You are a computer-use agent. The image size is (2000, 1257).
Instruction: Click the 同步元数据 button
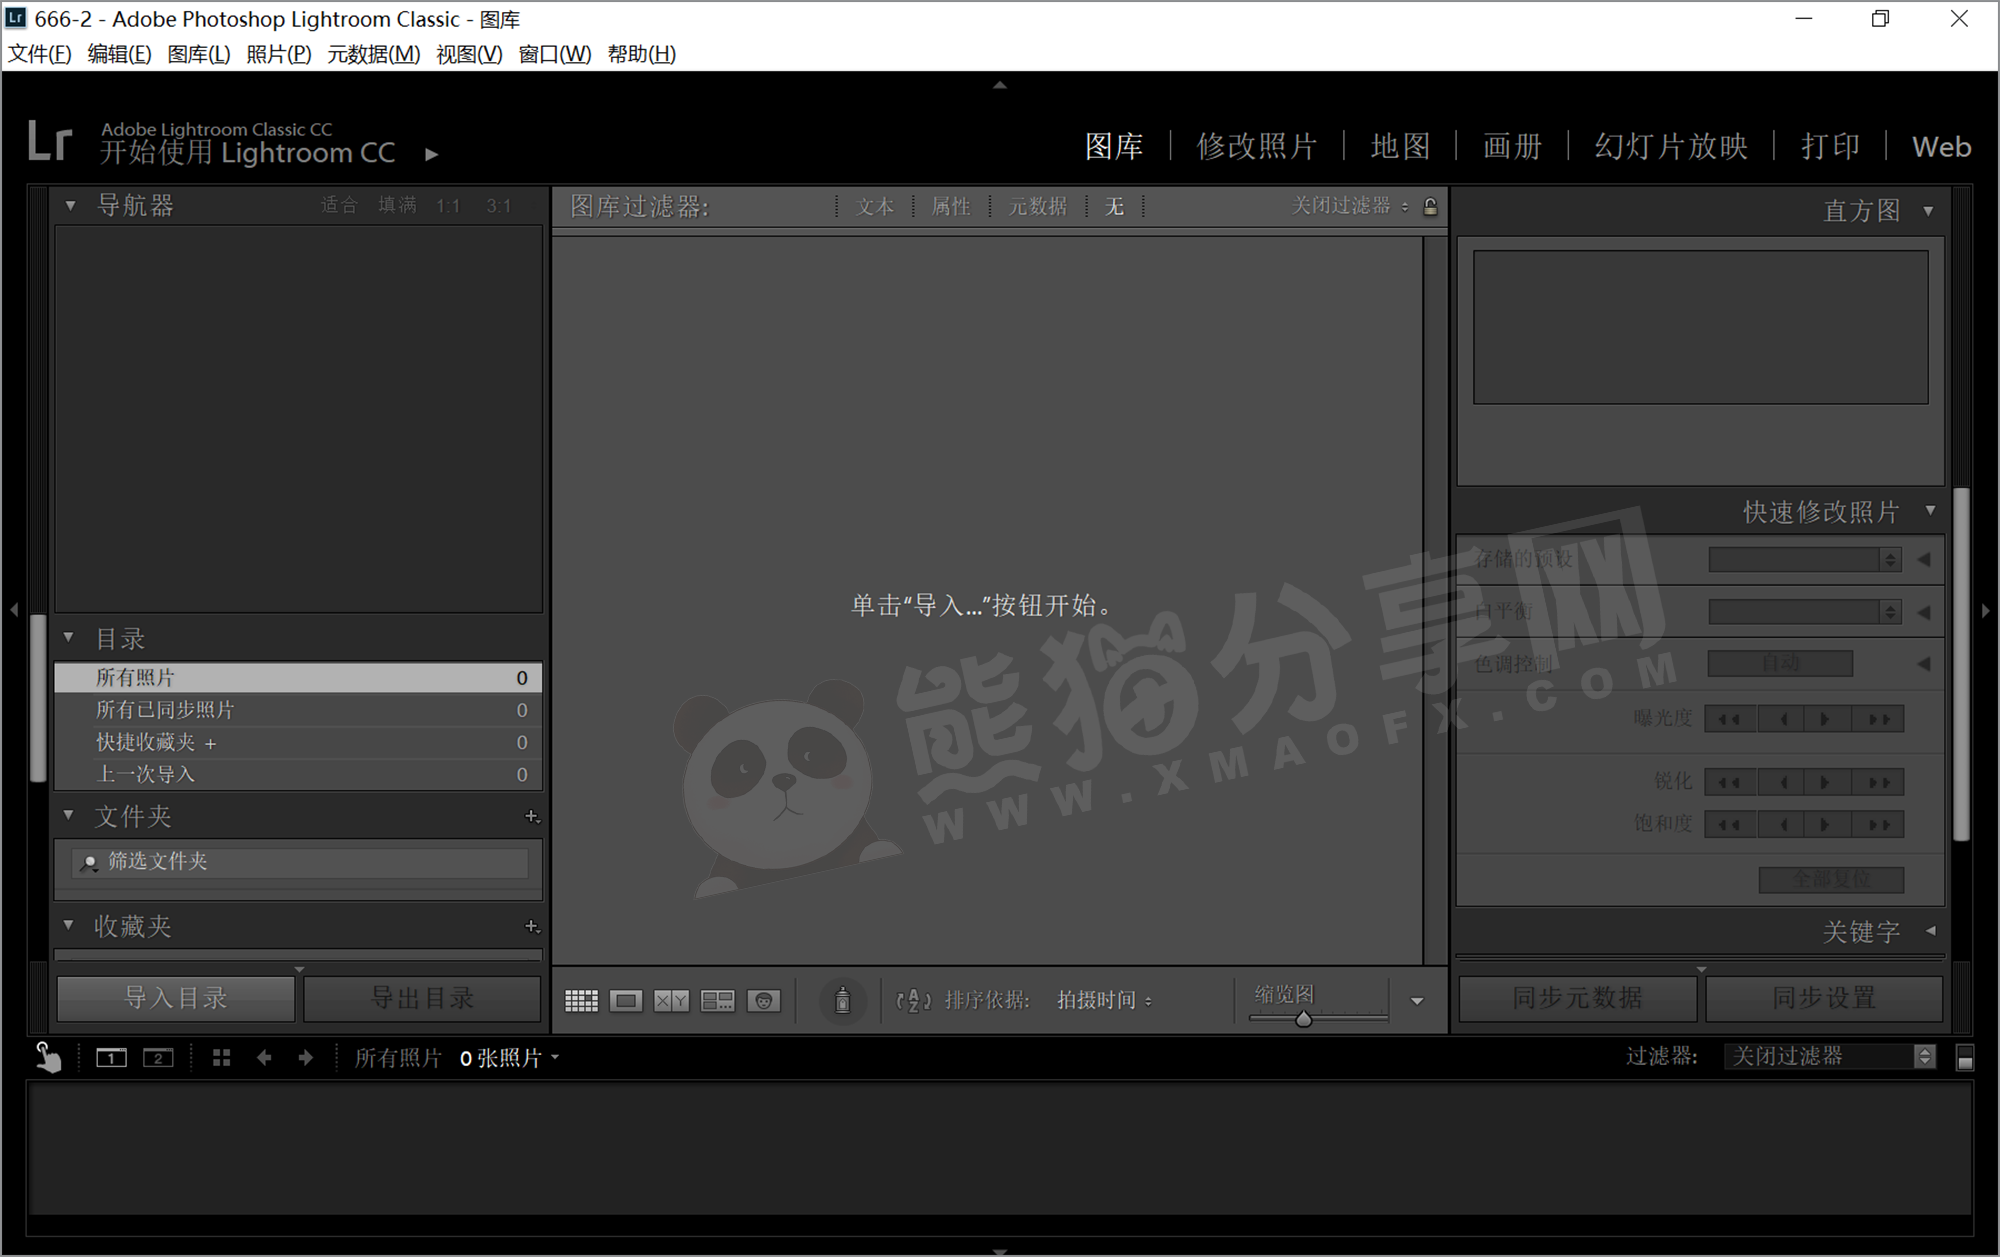click(1577, 997)
